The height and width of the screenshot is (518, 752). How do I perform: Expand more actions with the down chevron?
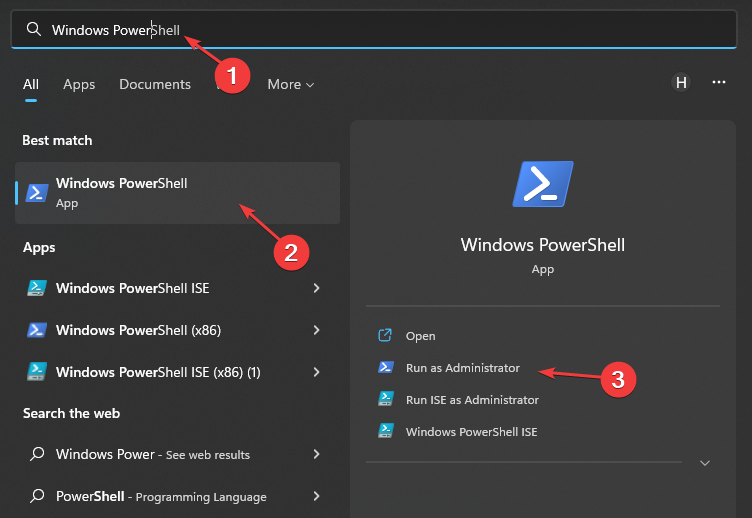tap(705, 463)
